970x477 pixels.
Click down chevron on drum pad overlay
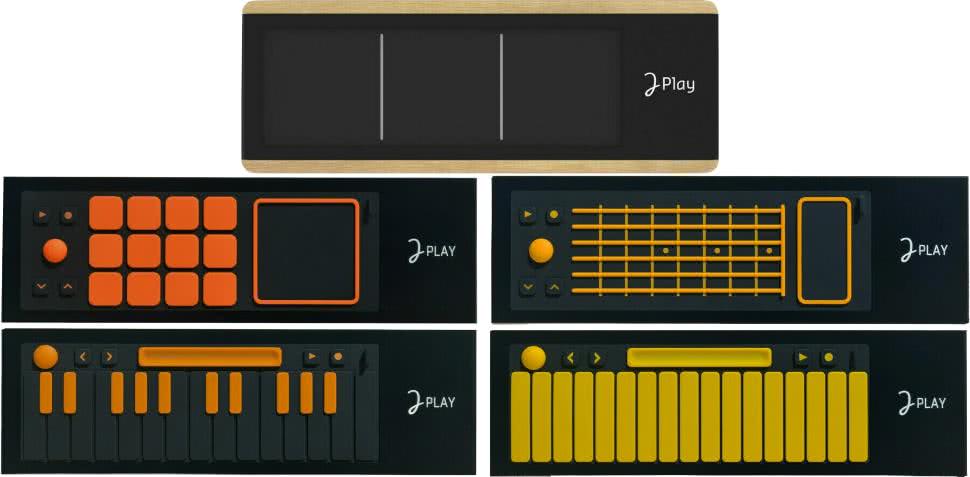tap(41, 287)
